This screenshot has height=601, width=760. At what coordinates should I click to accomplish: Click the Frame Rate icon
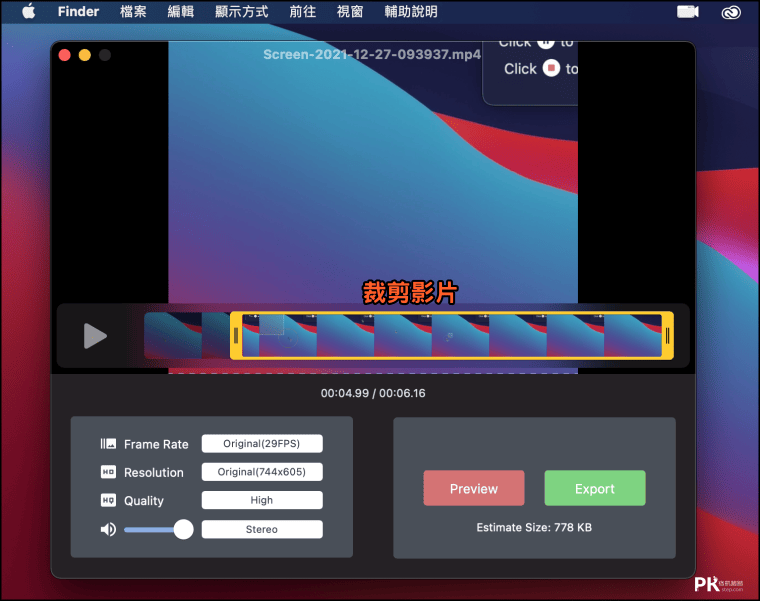pyautogui.click(x=108, y=443)
